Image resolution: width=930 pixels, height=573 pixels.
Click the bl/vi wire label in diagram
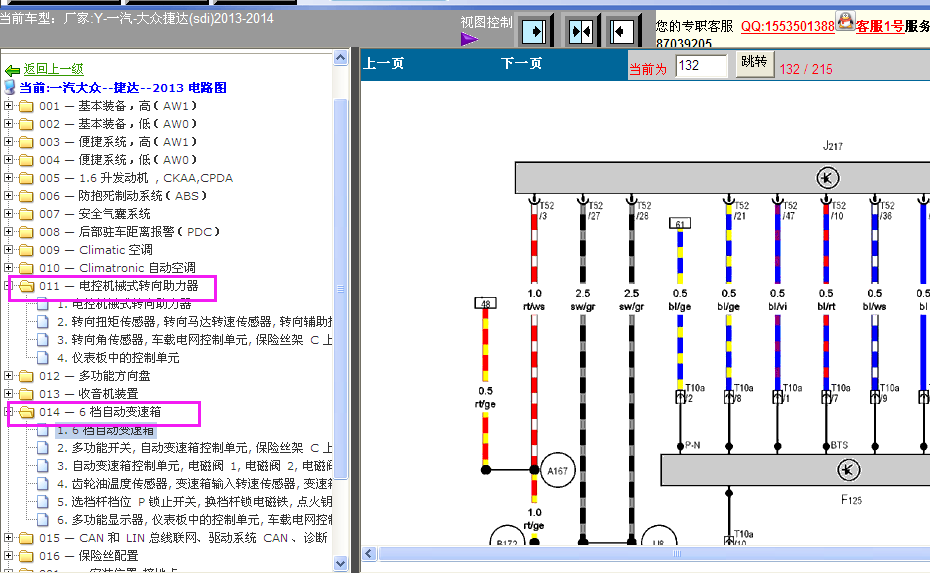(777, 307)
